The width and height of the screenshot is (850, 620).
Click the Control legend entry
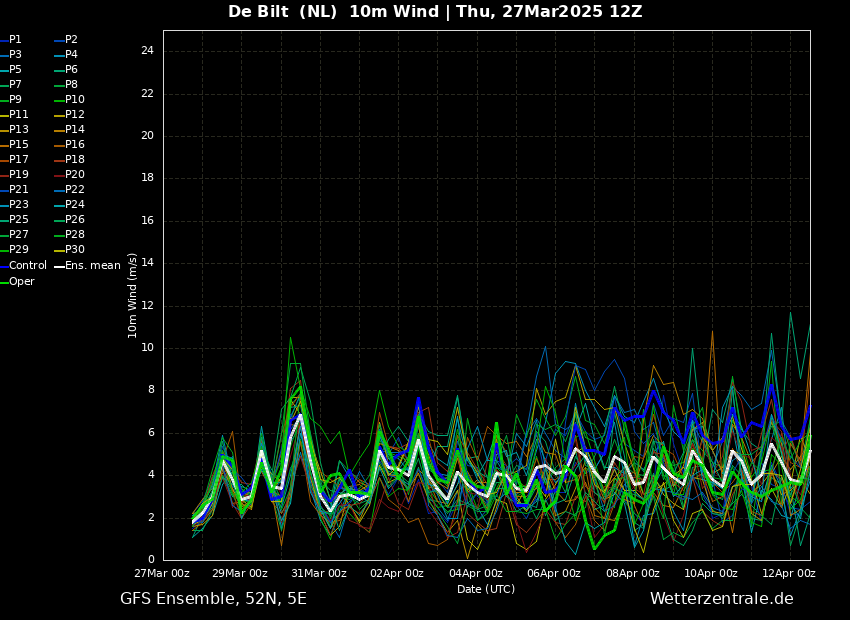click(27, 266)
